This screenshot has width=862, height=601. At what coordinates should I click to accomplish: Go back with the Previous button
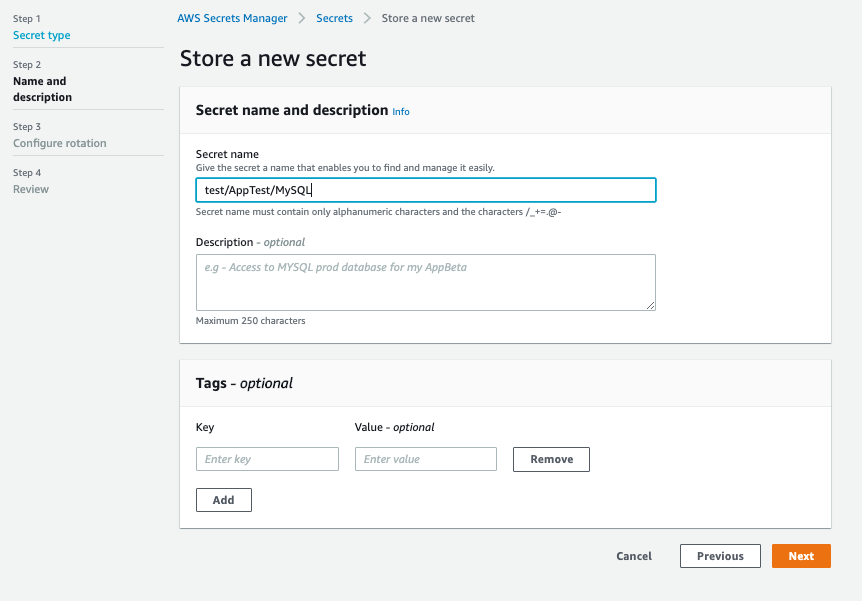(x=720, y=556)
